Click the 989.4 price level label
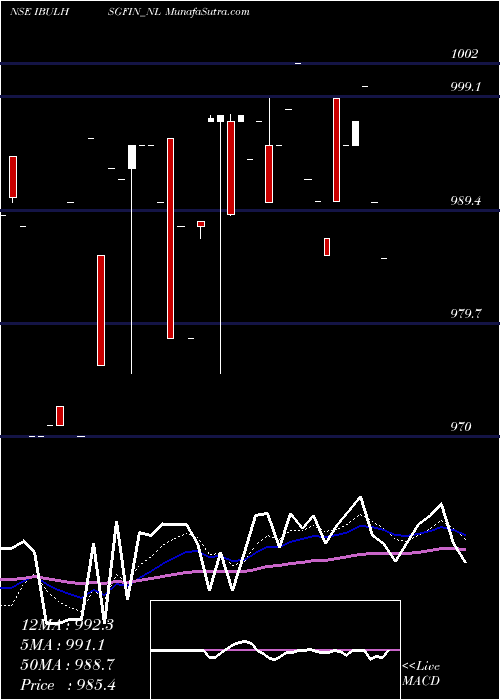This screenshot has width=500, height=700. [466, 200]
